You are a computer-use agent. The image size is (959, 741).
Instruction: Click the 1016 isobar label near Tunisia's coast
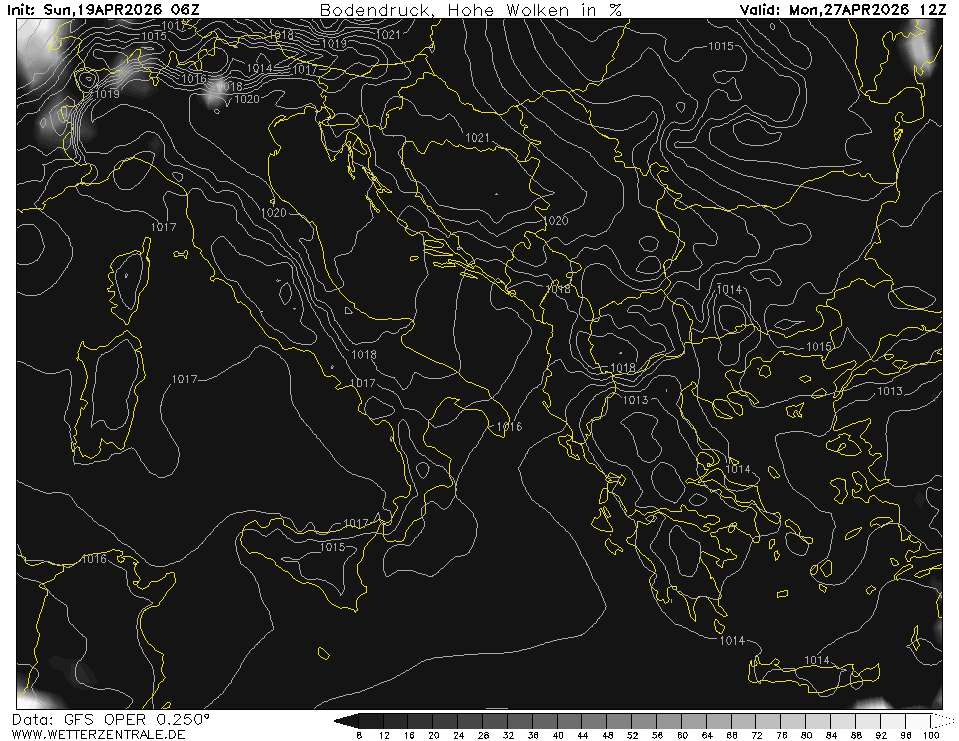pyautogui.click(x=94, y=559)
